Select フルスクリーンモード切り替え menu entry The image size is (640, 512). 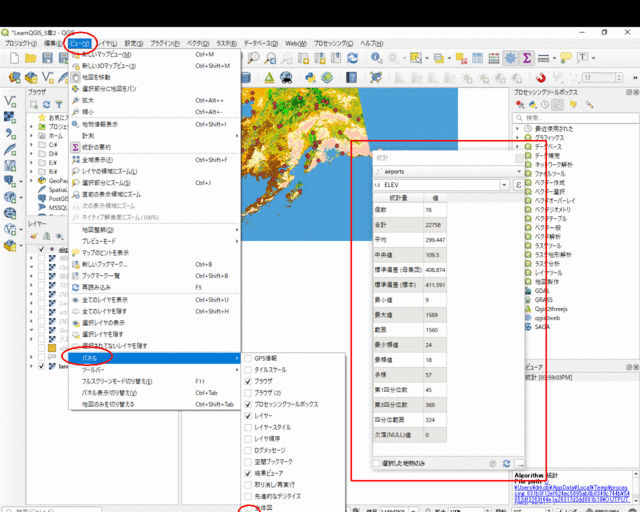pyautogui.click(x=155, y=381)
